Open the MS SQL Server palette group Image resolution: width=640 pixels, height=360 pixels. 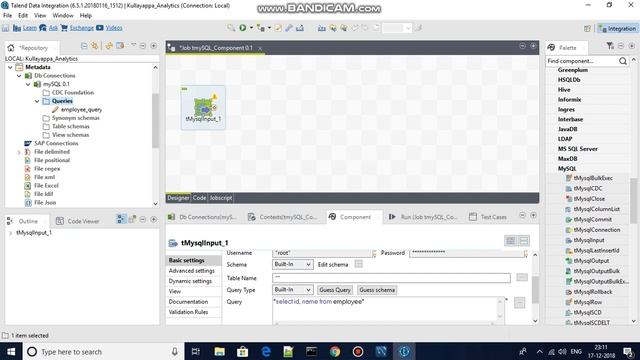coord(578,149)
